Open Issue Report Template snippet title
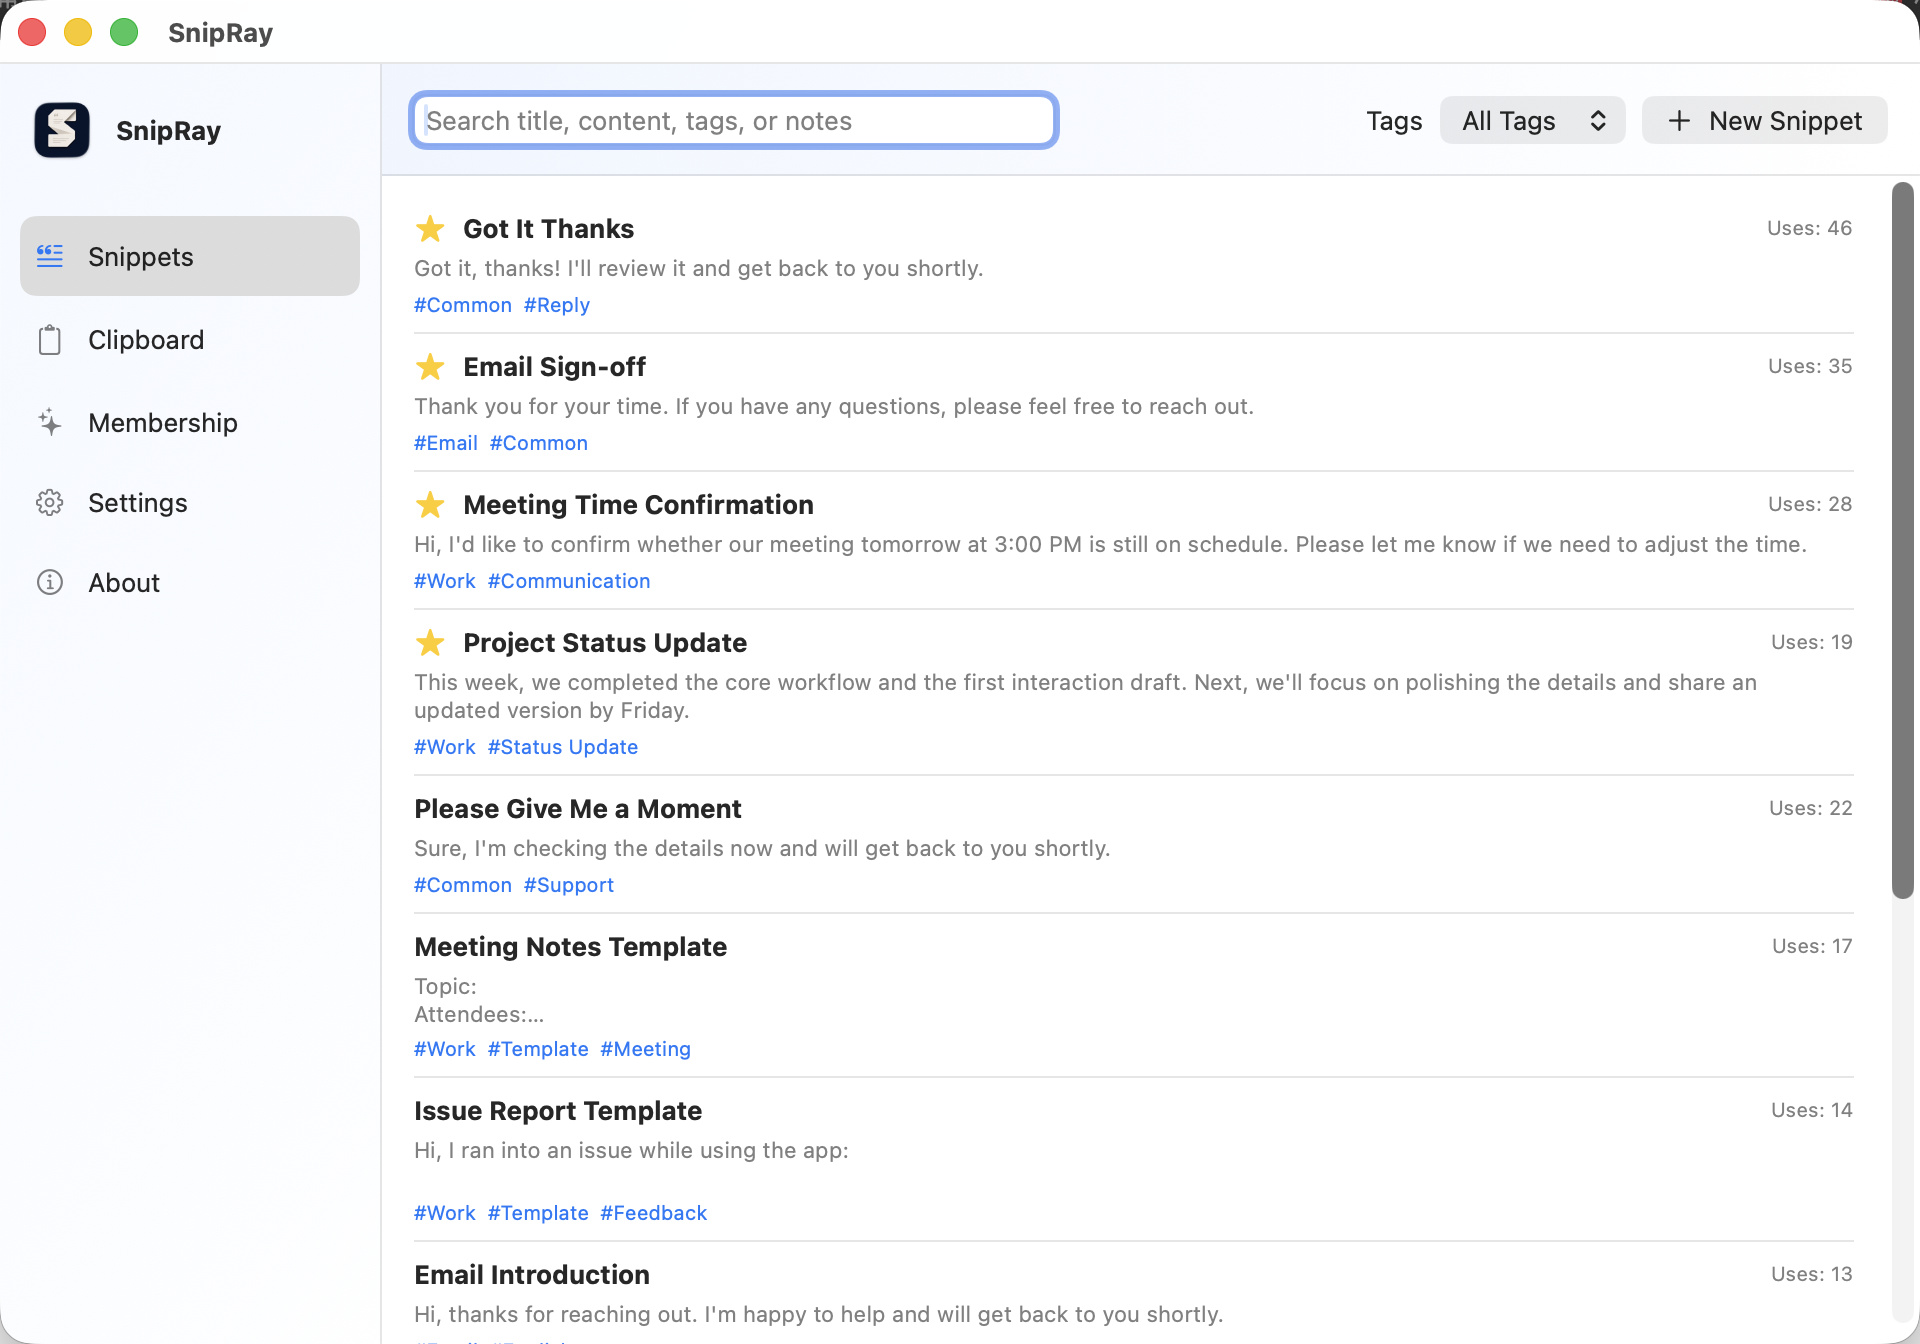 (558, 1111)
